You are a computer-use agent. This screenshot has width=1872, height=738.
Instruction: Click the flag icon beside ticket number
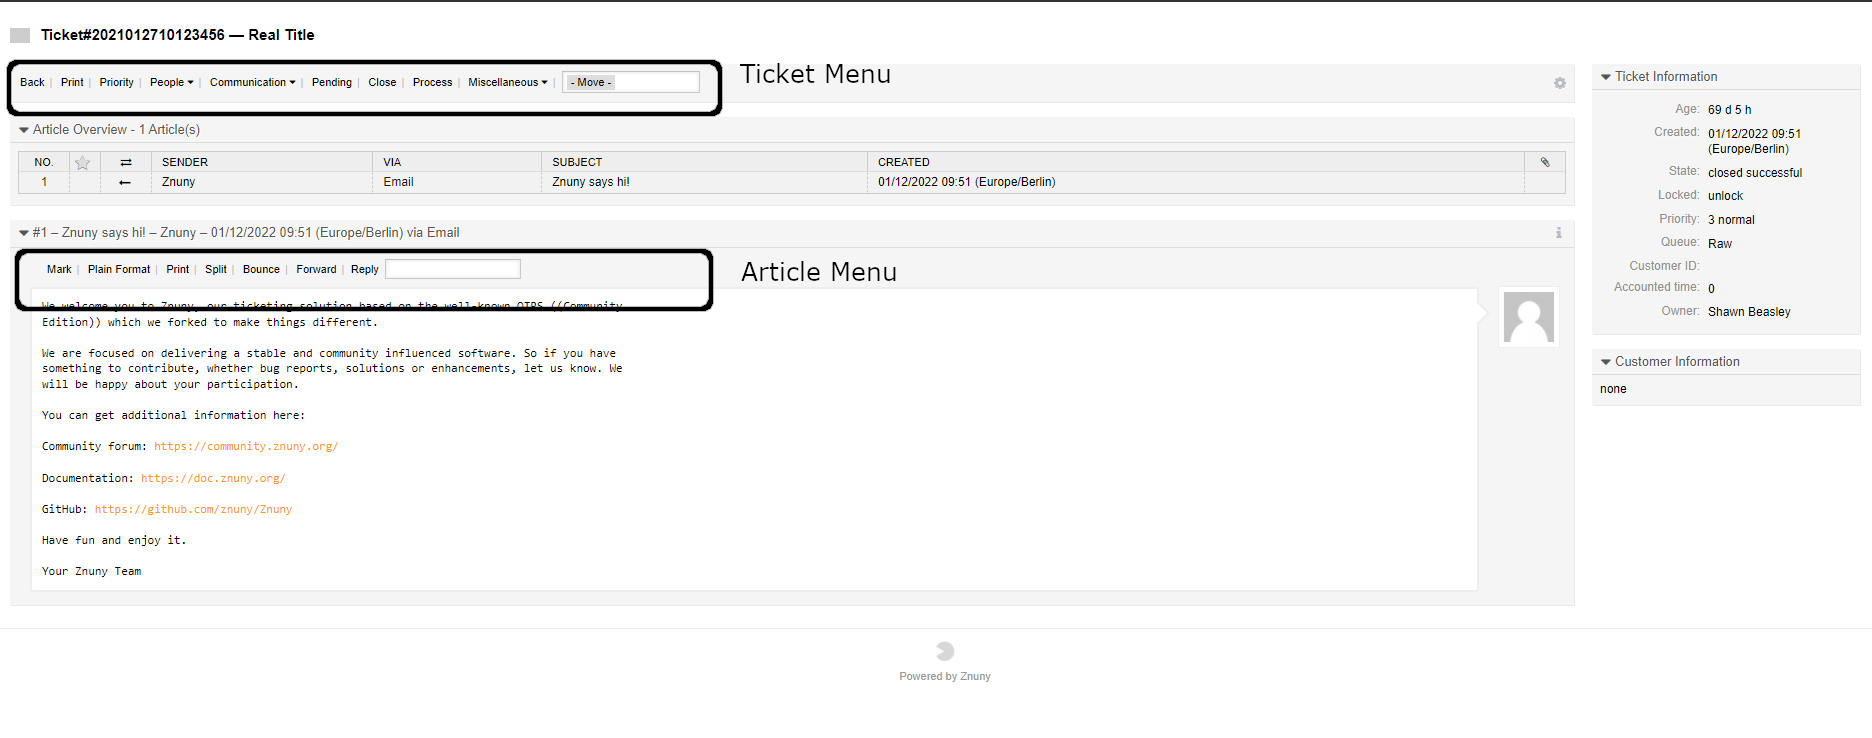(20, 36)
